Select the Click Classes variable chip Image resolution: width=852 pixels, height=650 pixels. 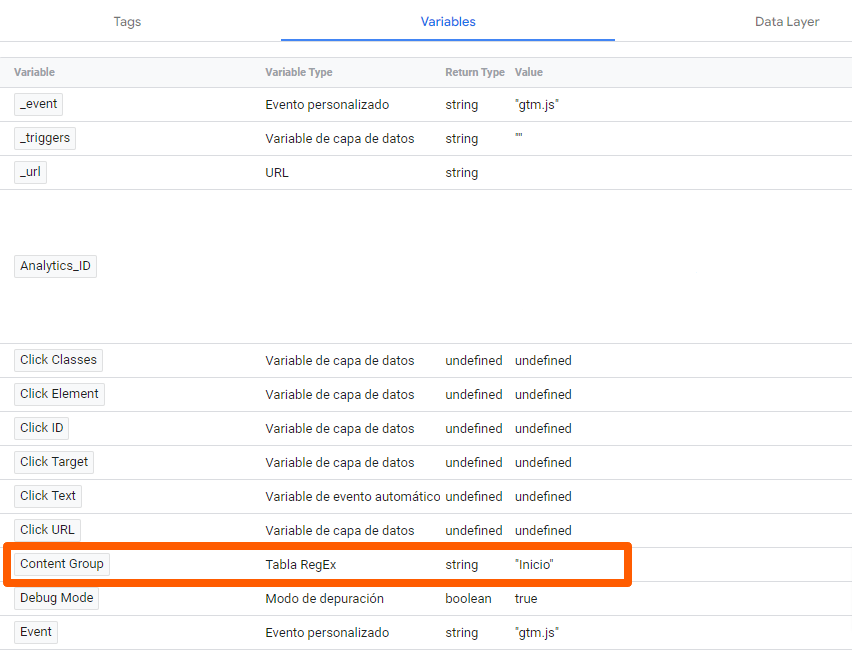click(x=58, y=360)
